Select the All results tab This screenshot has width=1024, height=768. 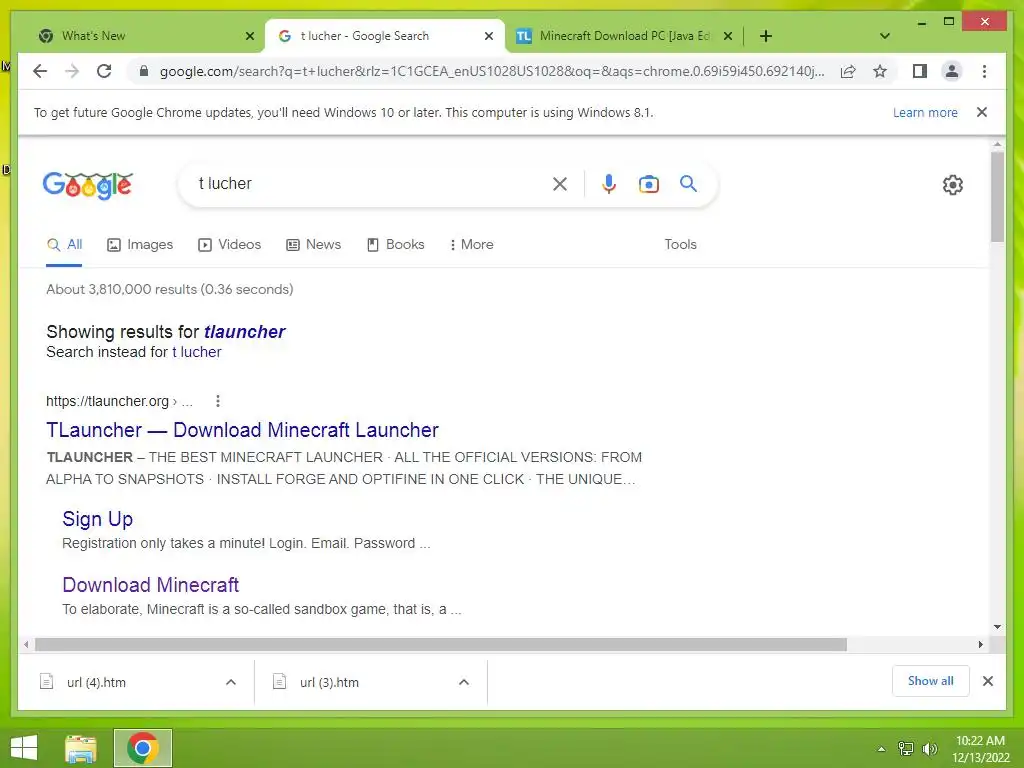pos(65,245)
